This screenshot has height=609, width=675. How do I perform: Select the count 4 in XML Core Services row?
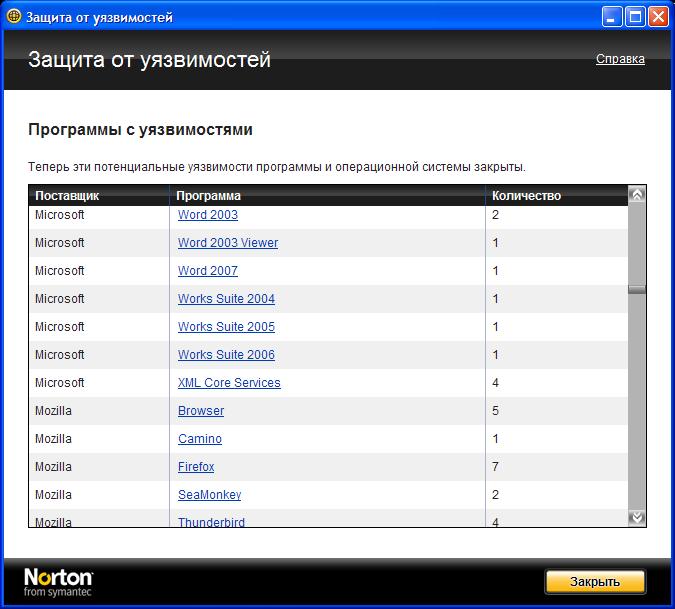click(495, 383)
